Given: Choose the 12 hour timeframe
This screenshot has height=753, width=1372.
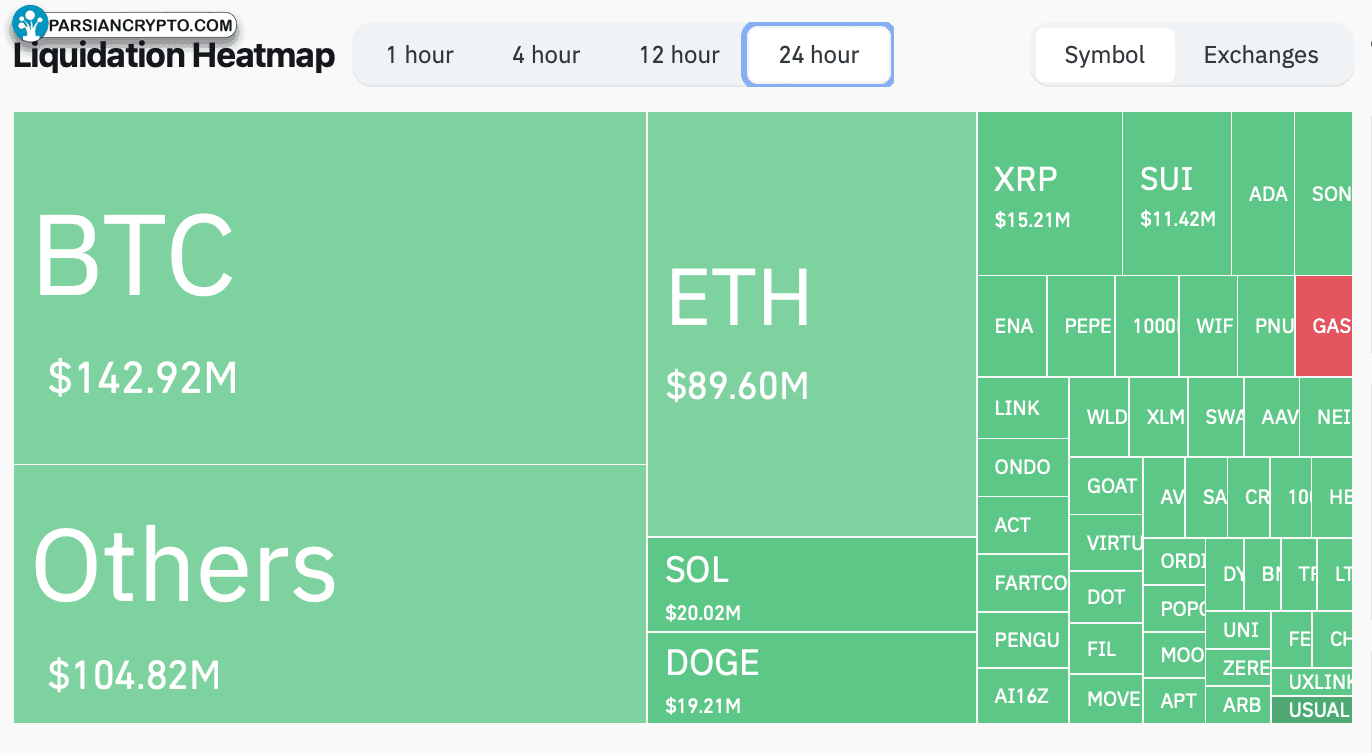Looking at the screenshot, I should tap(679, 55).
